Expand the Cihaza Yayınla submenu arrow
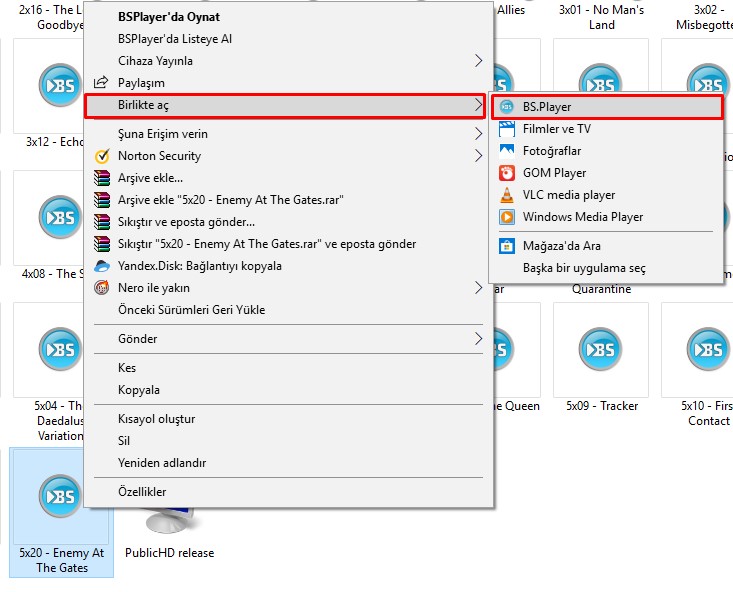Screen dimensions: 733x592 pyautogui.click(x=478, y=61)
